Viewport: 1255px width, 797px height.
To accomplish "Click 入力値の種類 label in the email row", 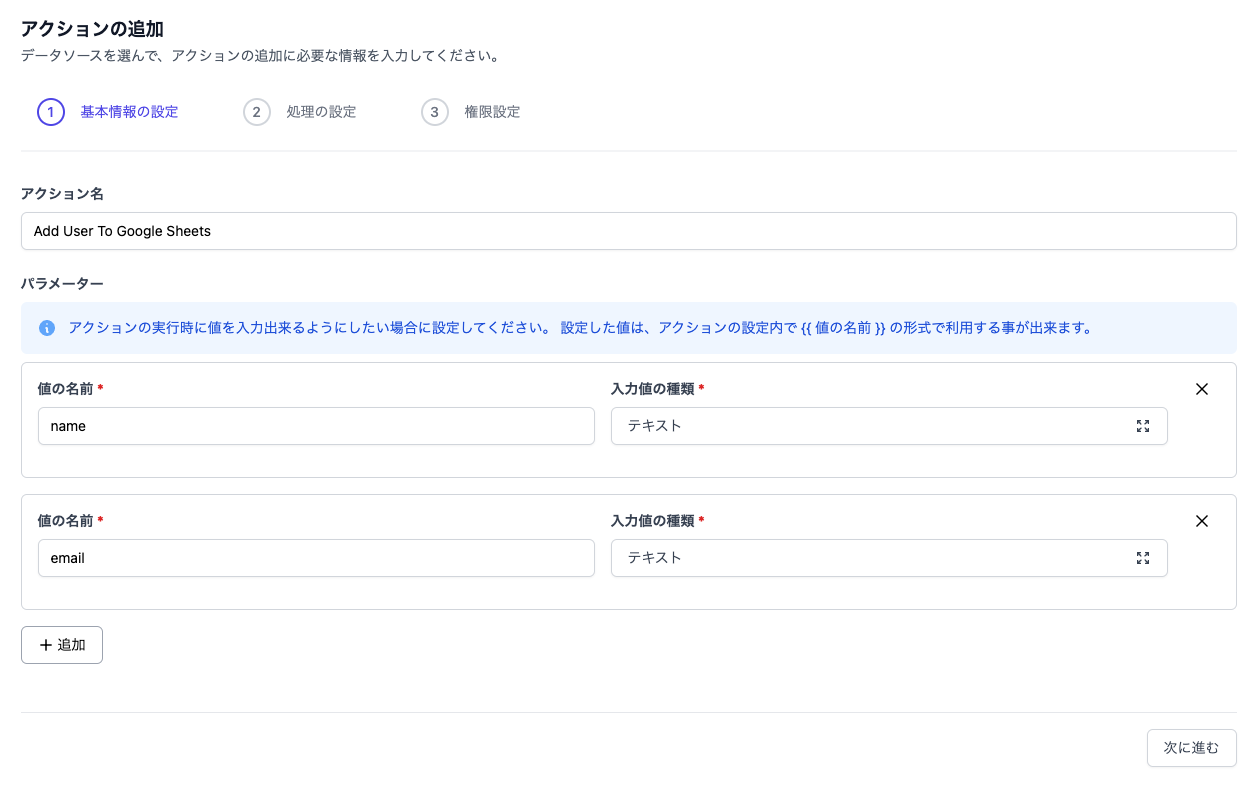I will click(x=653, y=521).
